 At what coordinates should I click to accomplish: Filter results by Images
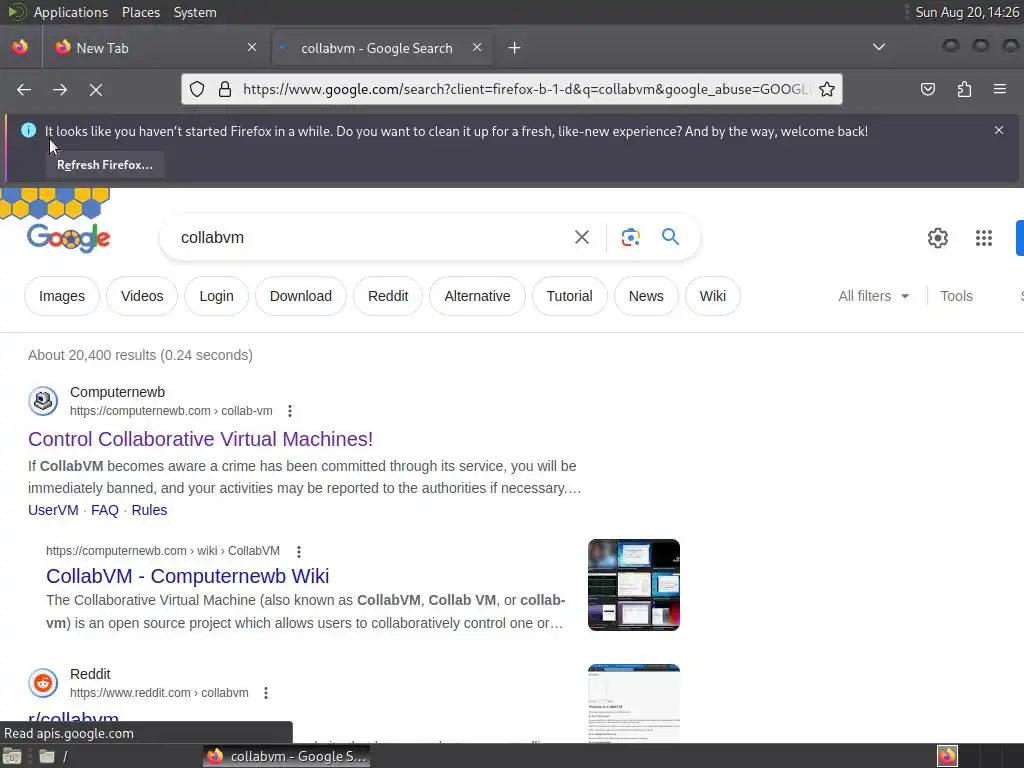(x=62, y=296)
